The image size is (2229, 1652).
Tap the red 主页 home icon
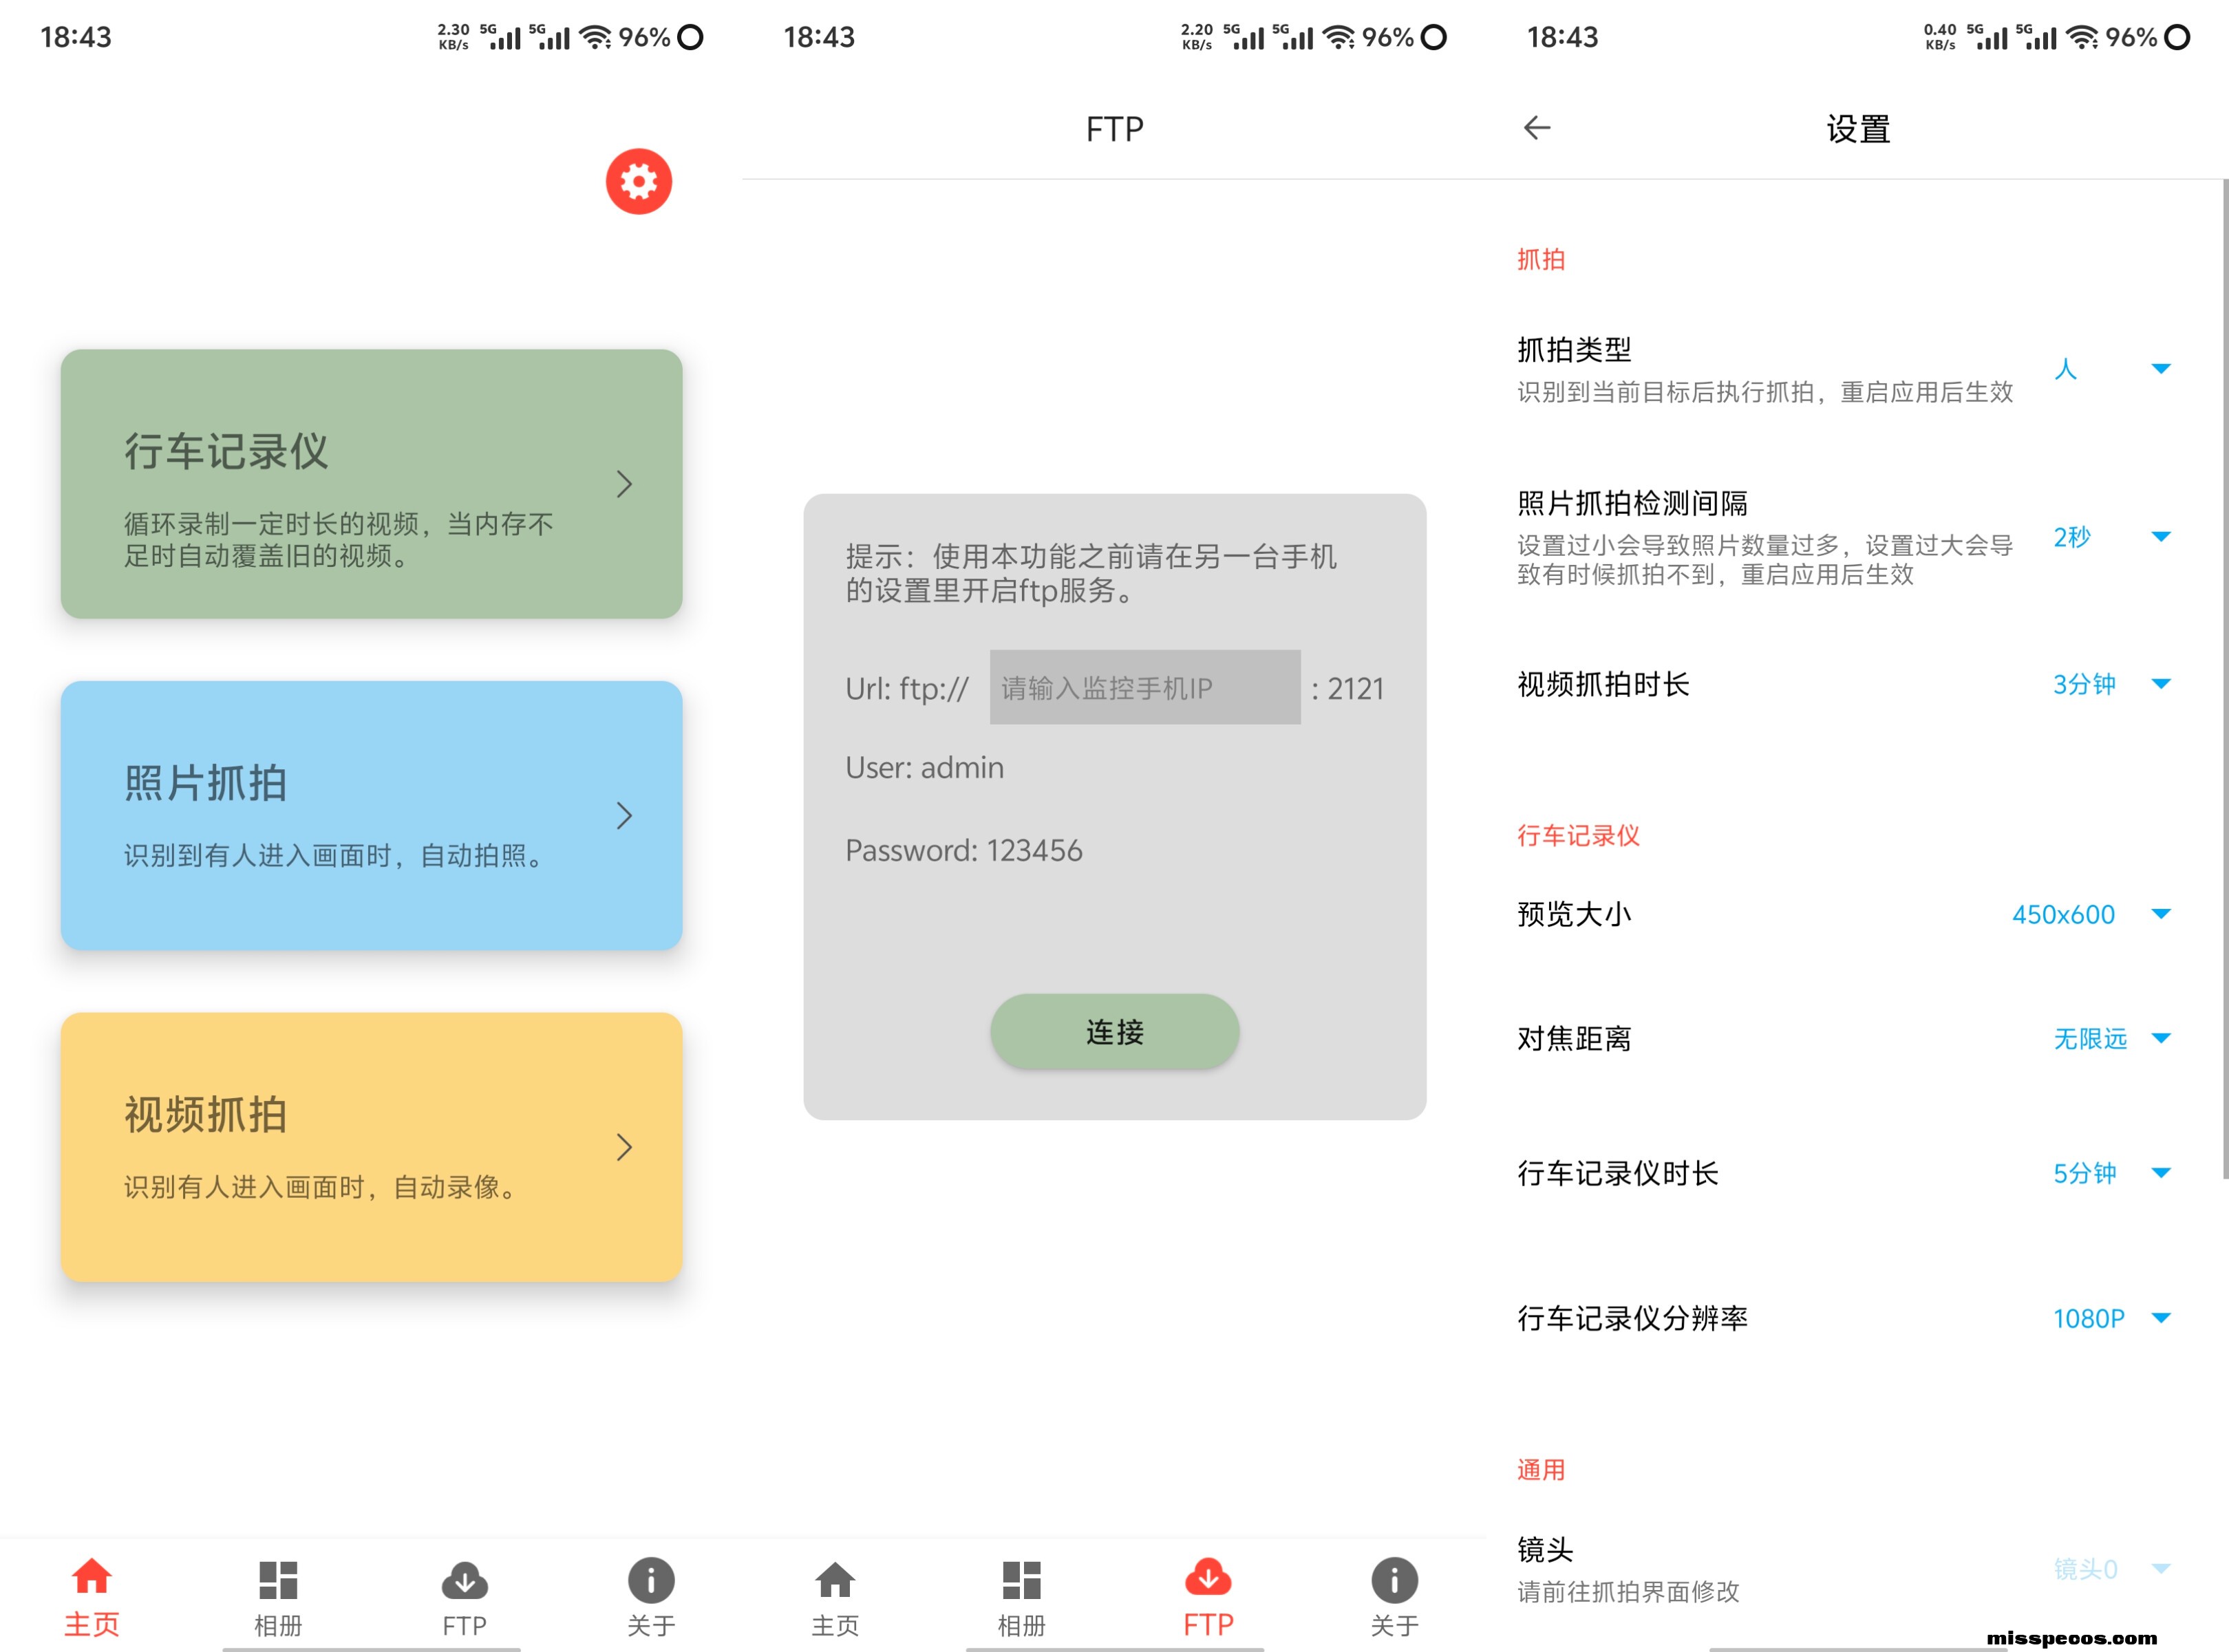(x=91, y=1579)
